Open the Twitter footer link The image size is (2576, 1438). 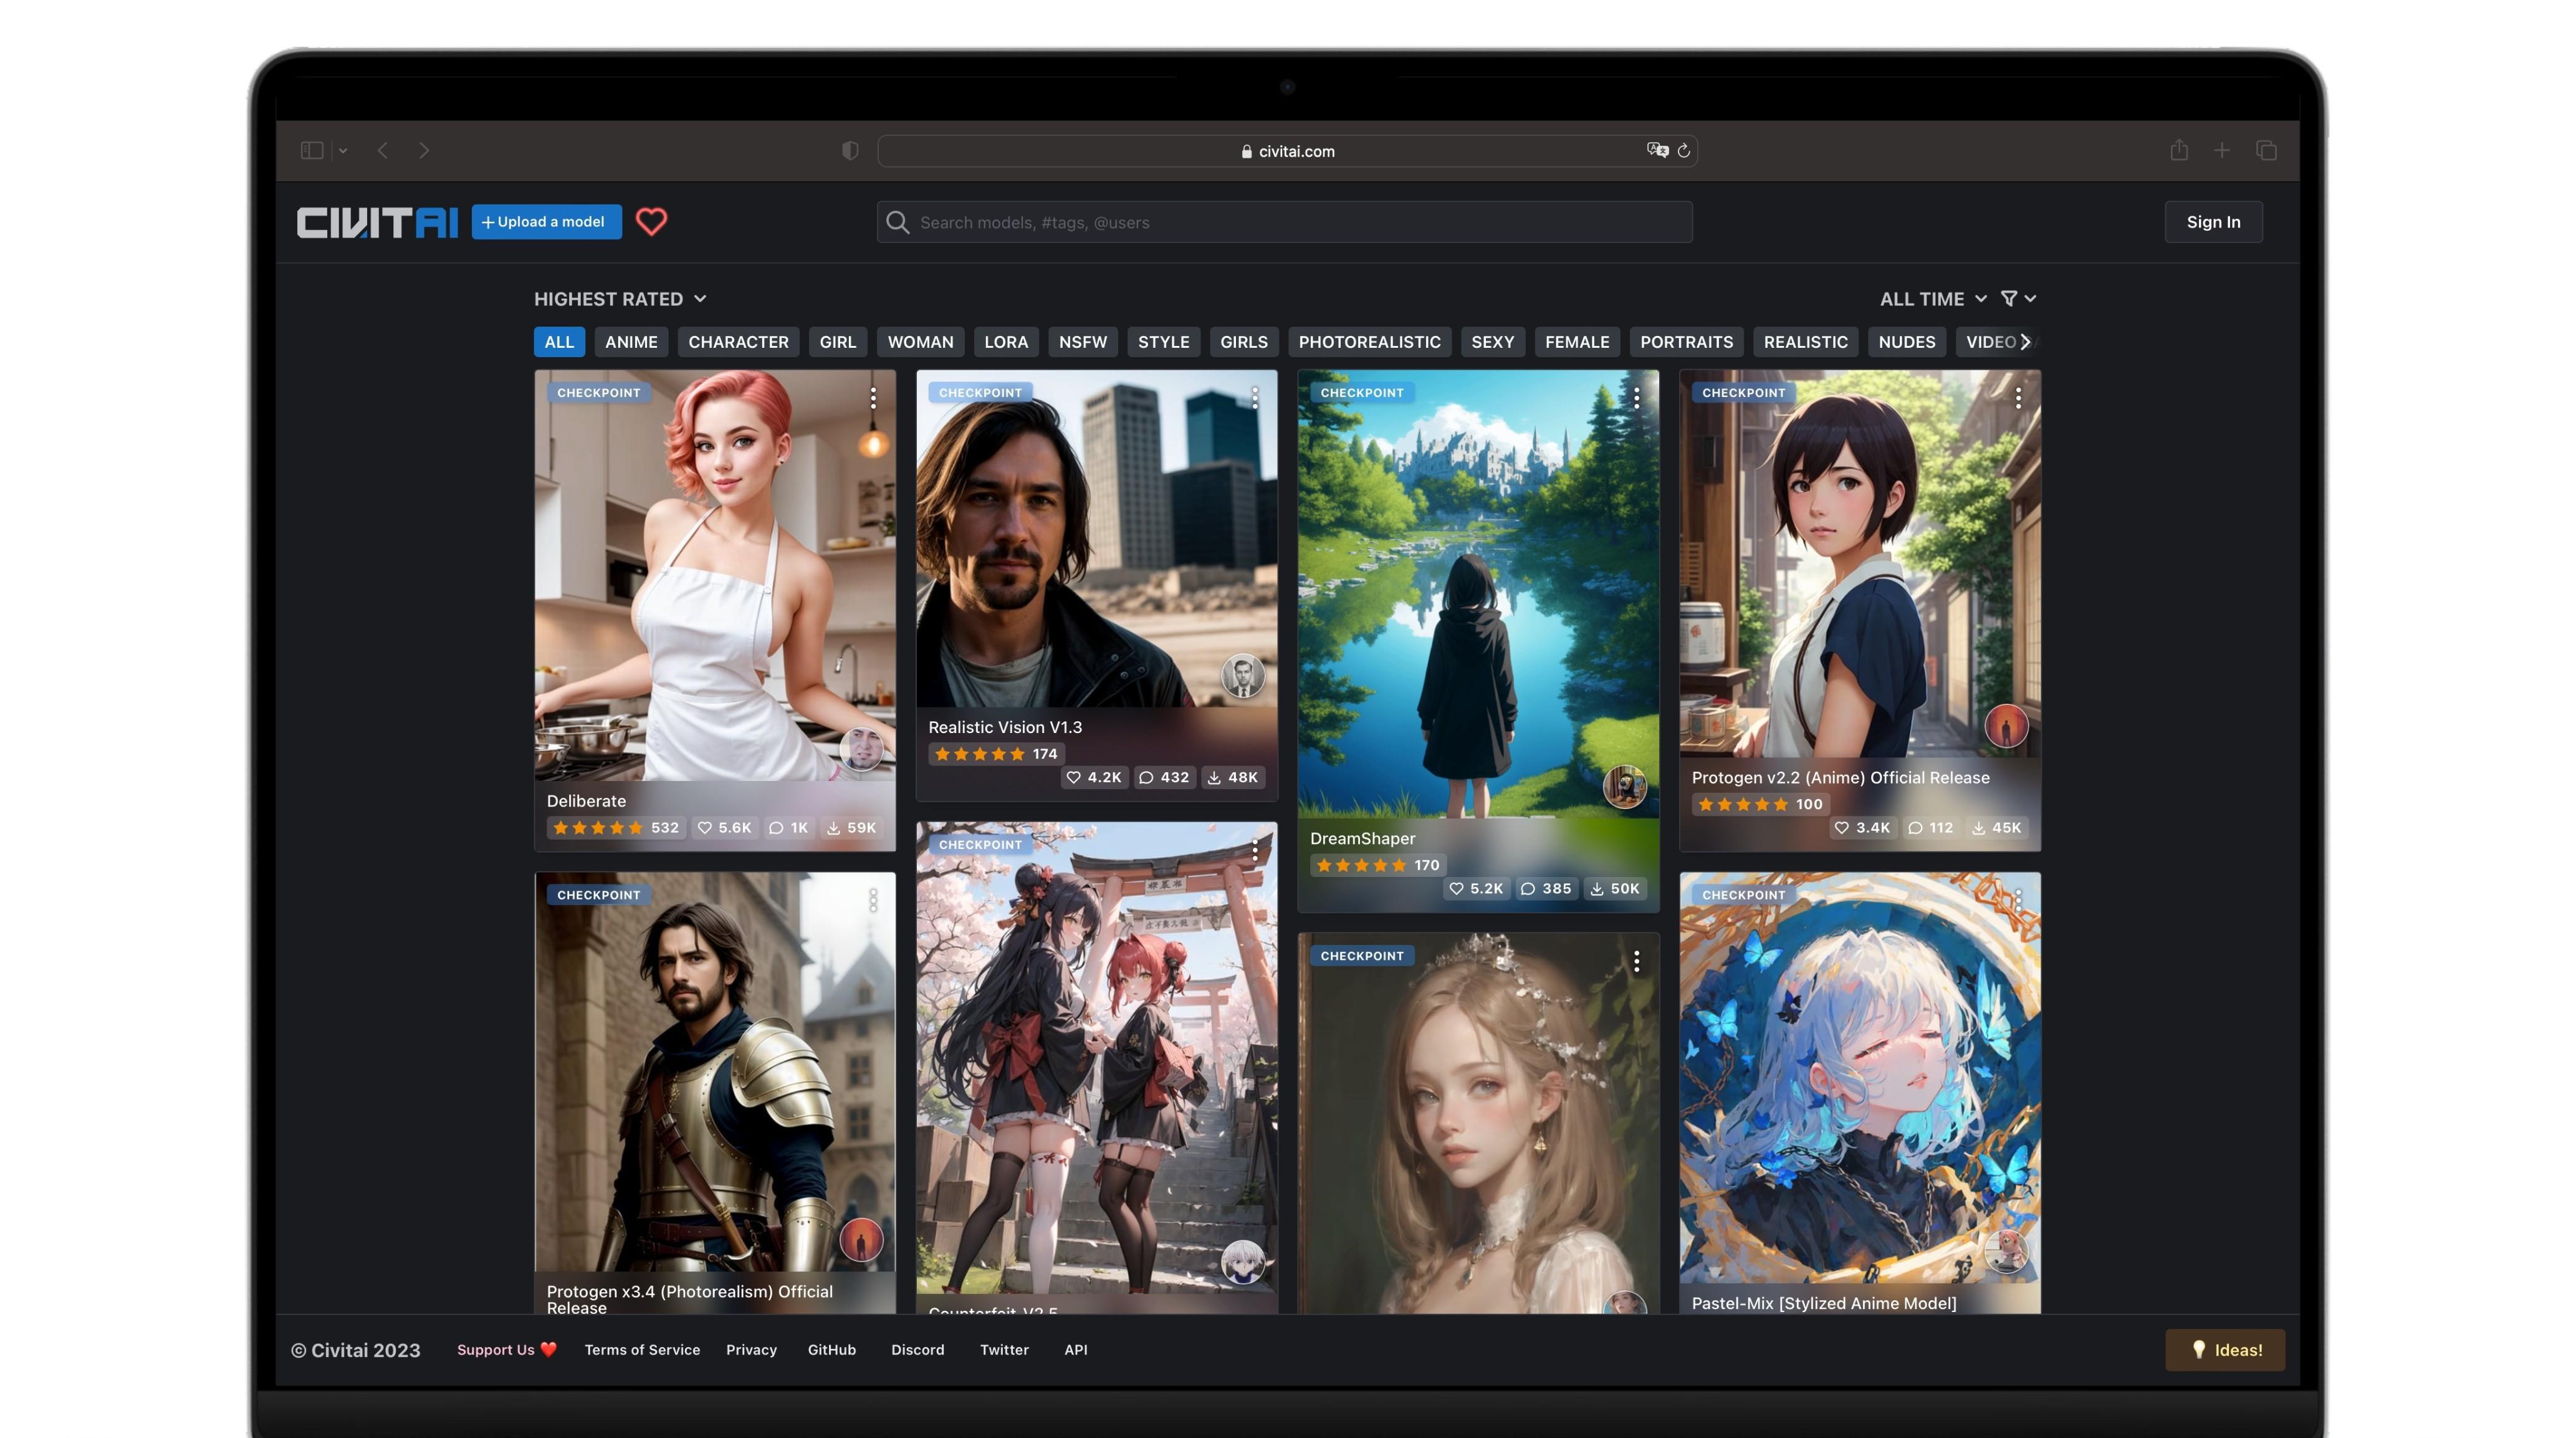1004,1350
